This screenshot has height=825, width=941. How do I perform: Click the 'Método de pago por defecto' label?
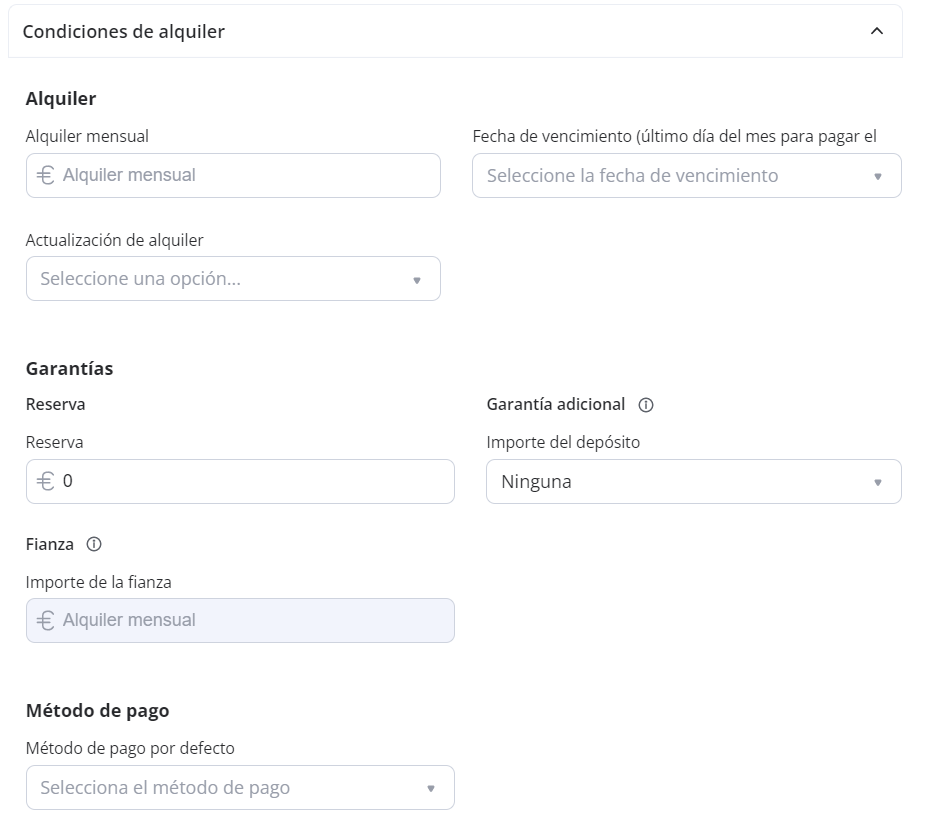pyautogui.click(x=130, y=748)
